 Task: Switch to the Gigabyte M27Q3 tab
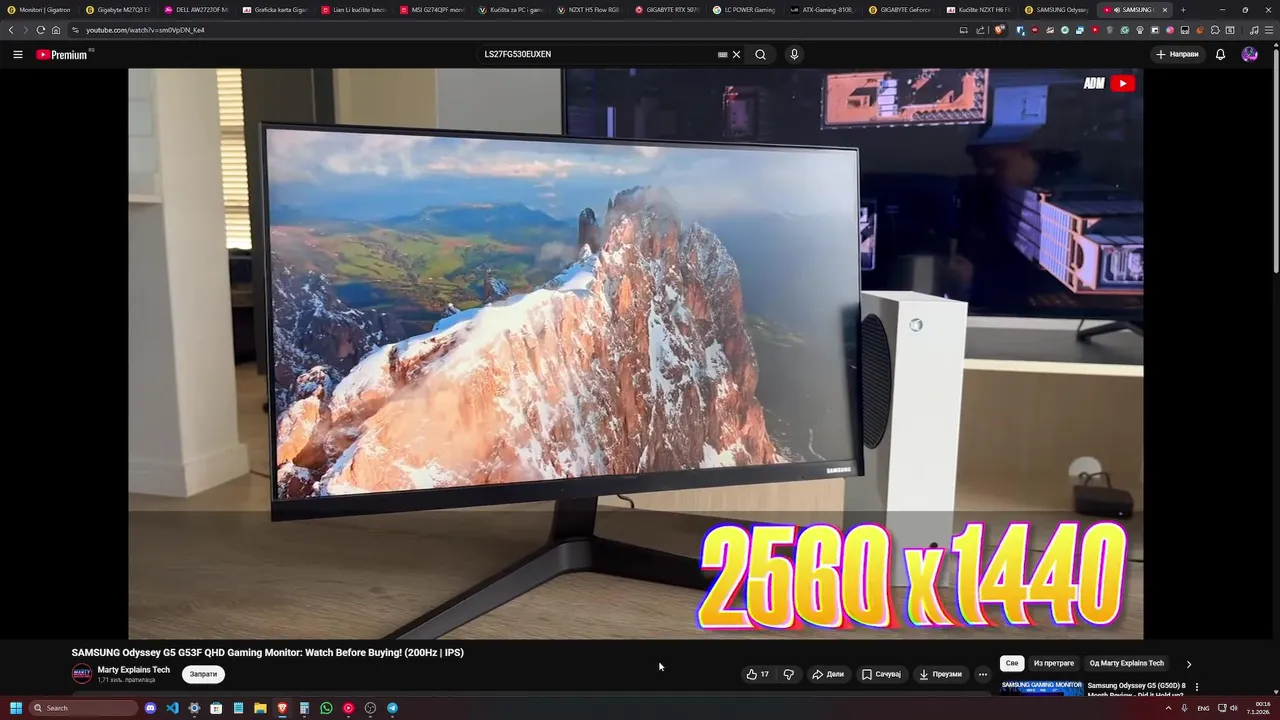click(x=118, y=9)
